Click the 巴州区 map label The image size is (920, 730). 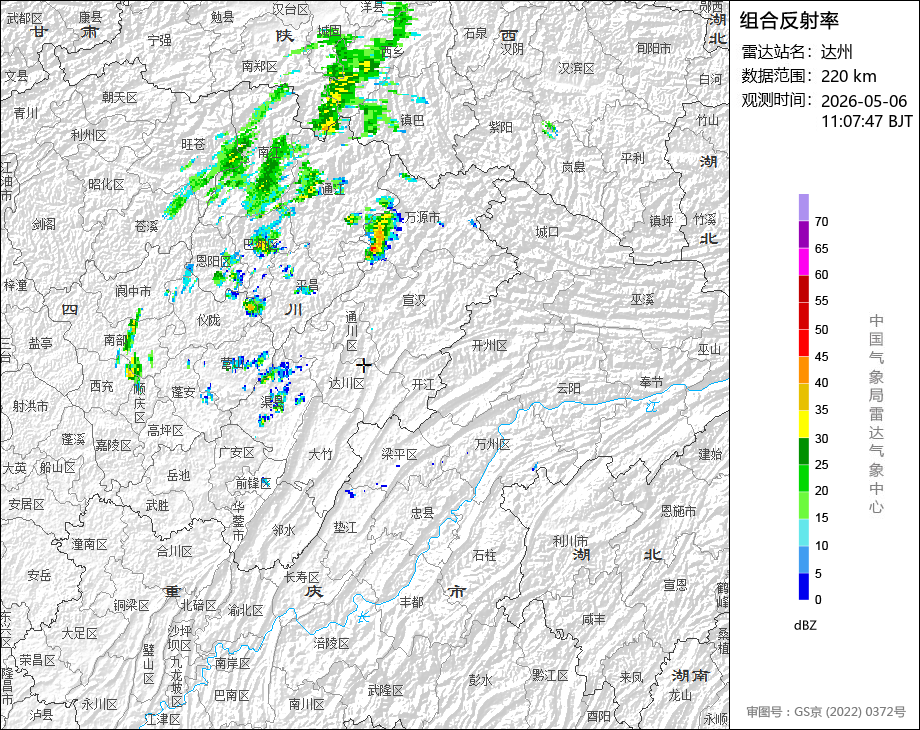pos(261,244)
